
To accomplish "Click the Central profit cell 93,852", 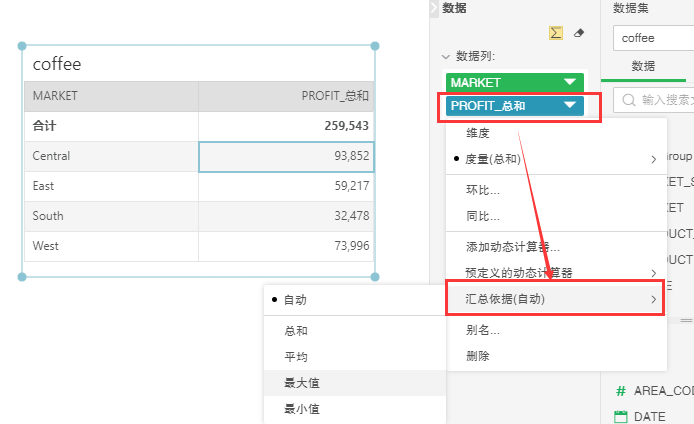I will pos(286,156).
